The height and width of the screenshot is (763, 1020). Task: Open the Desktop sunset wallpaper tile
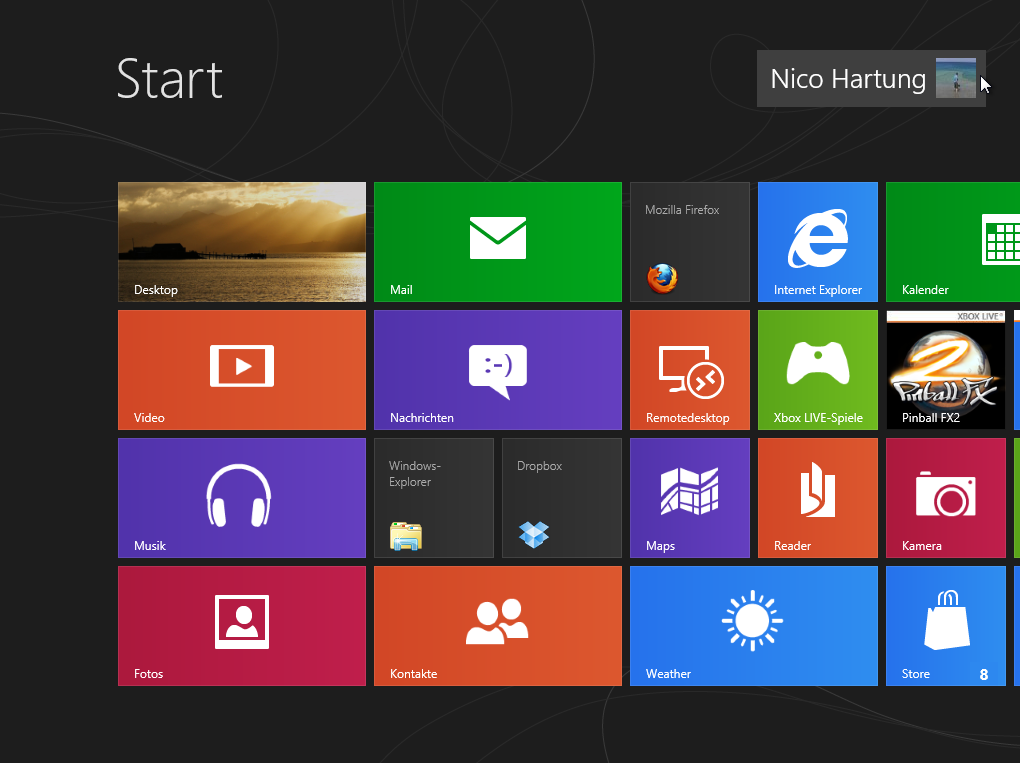click(x=242, y=242)
